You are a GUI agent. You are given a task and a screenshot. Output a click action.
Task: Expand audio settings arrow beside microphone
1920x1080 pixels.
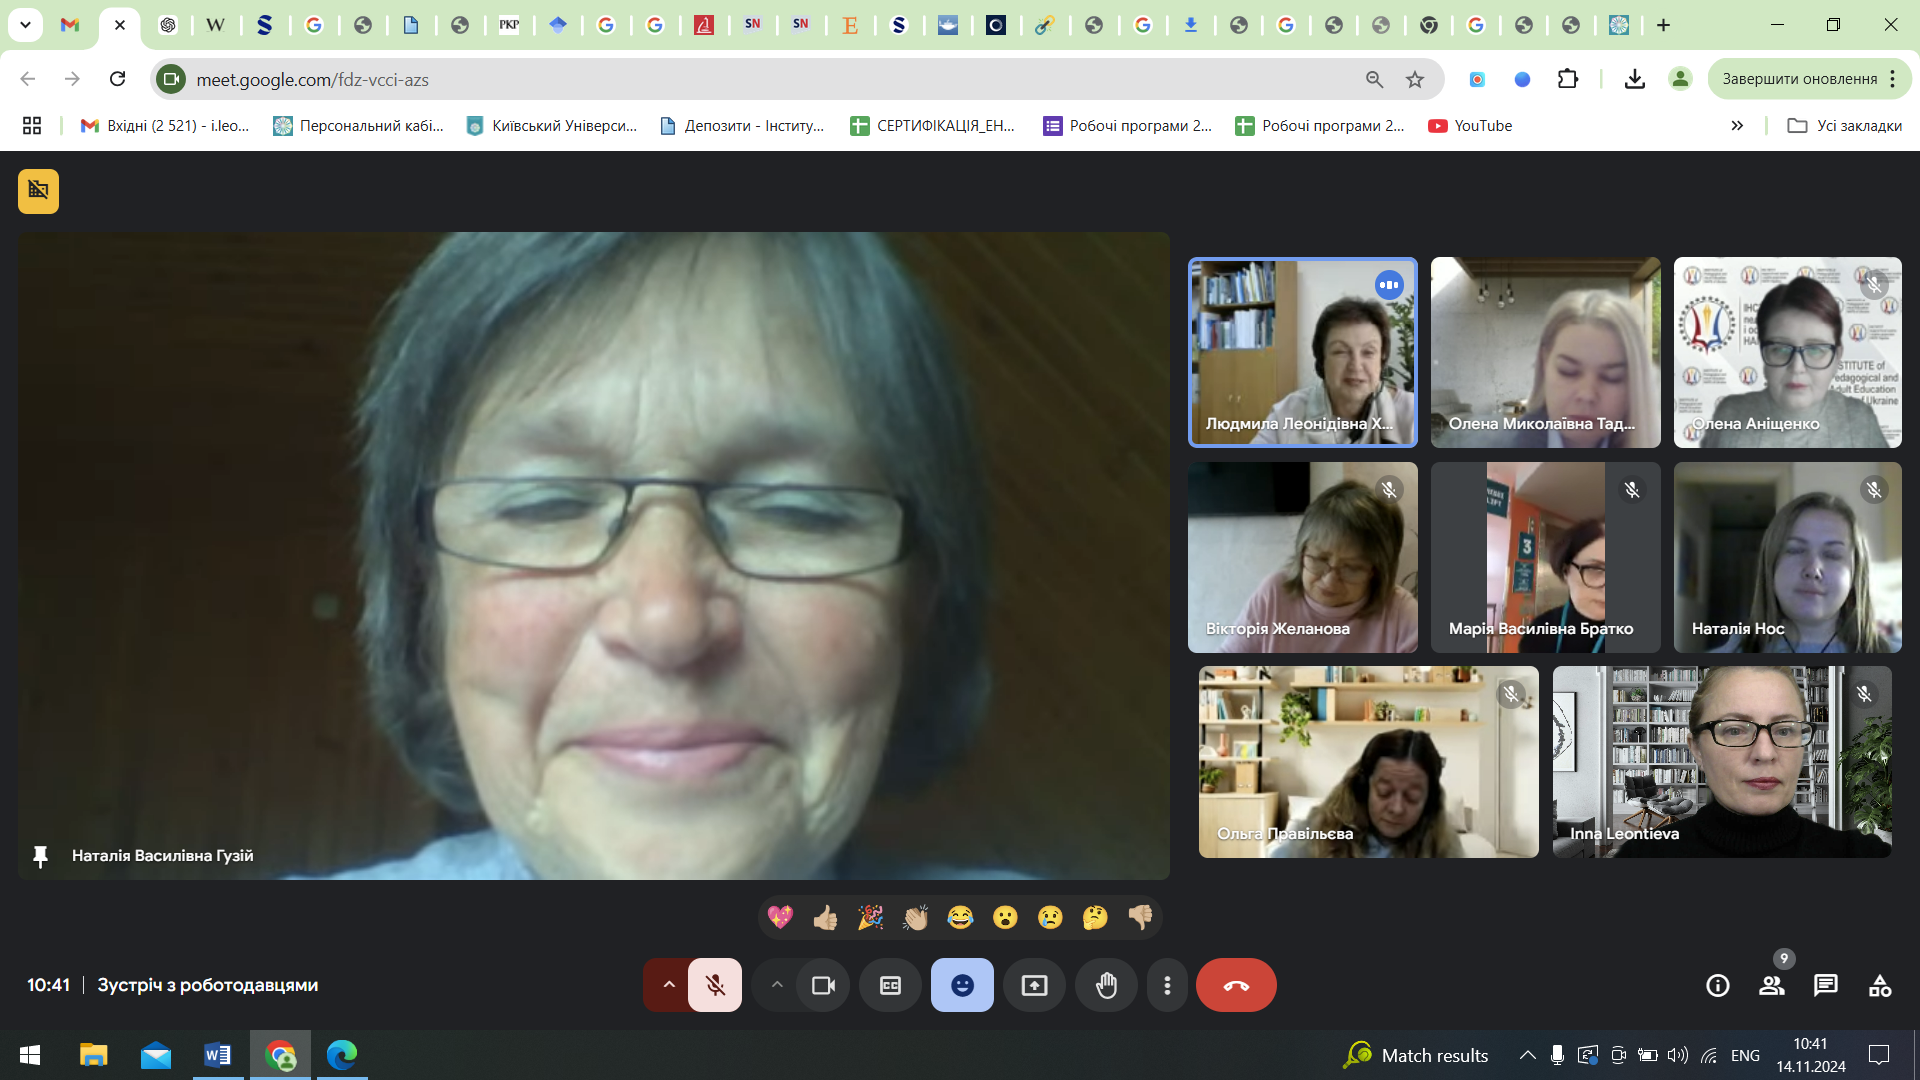[x=669, y=985]
